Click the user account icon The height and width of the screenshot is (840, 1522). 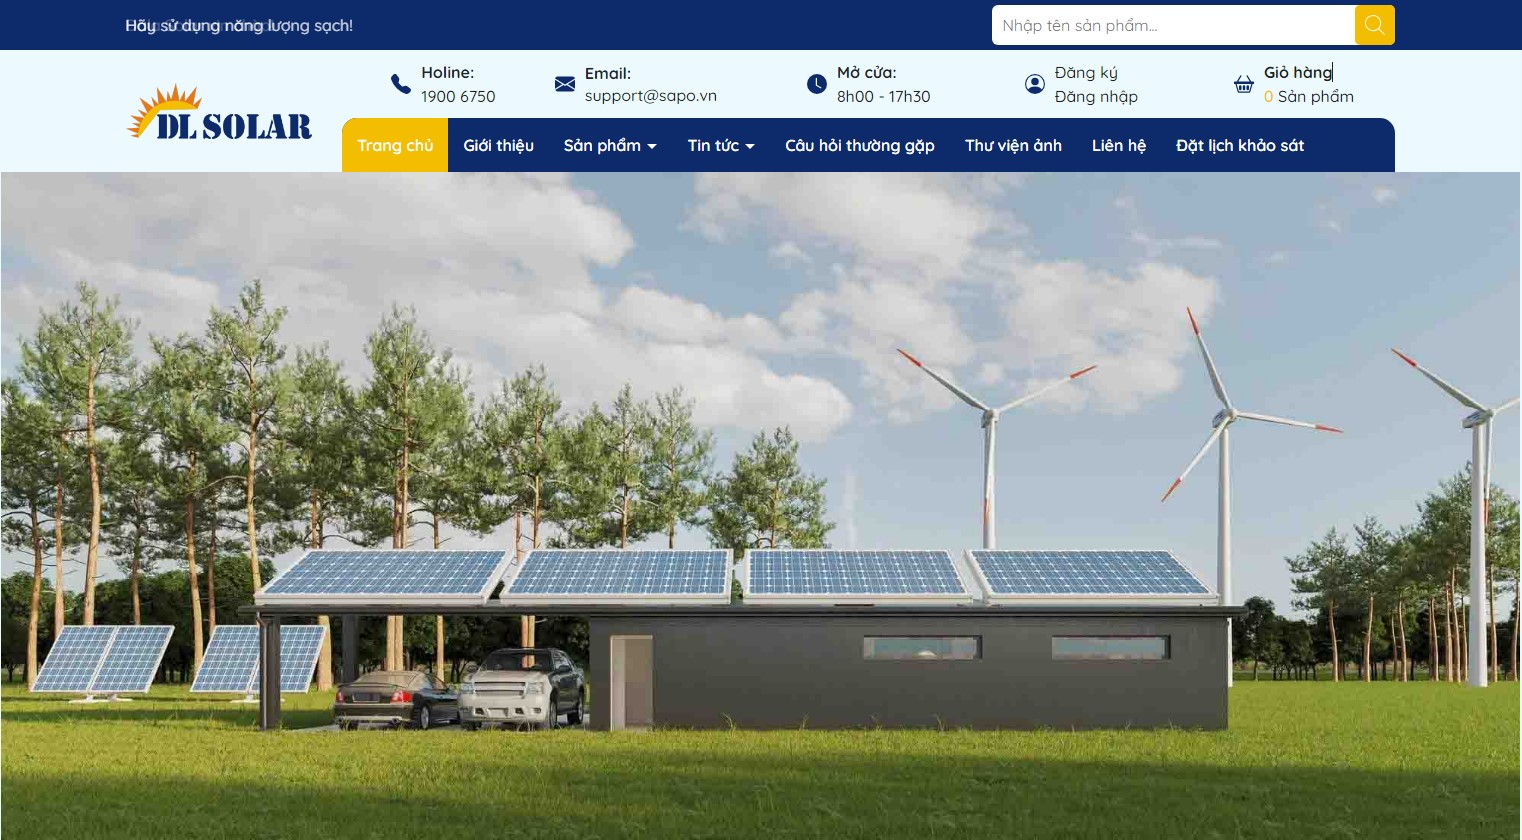point(1035,84)
